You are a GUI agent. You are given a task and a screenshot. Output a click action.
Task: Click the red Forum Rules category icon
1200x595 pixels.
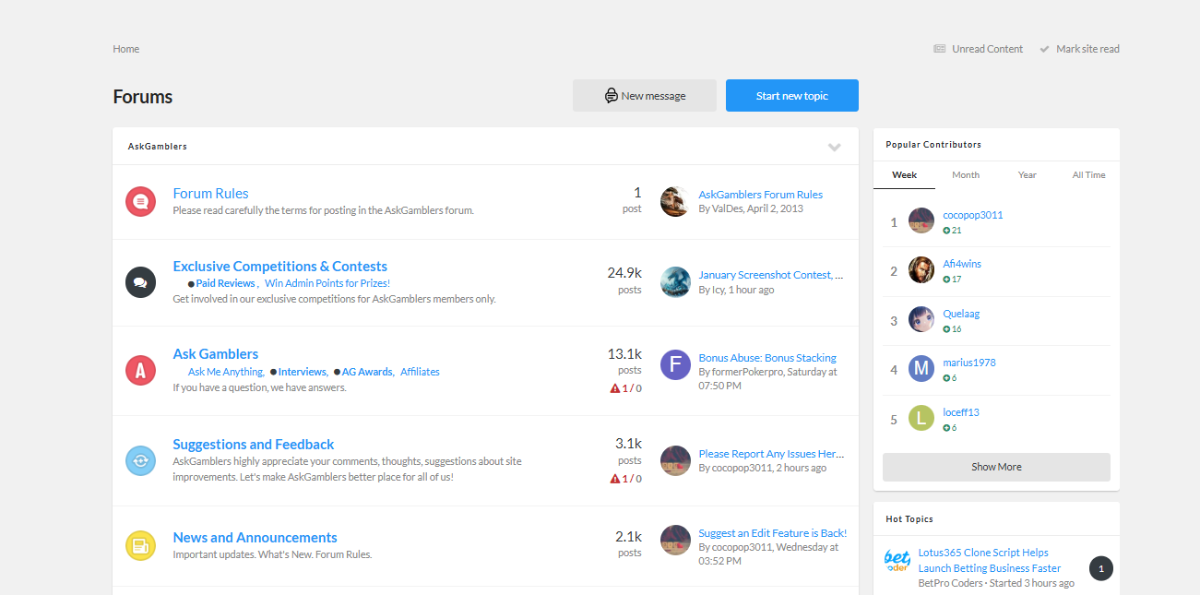pyautogui.click(x=140, y=201)
